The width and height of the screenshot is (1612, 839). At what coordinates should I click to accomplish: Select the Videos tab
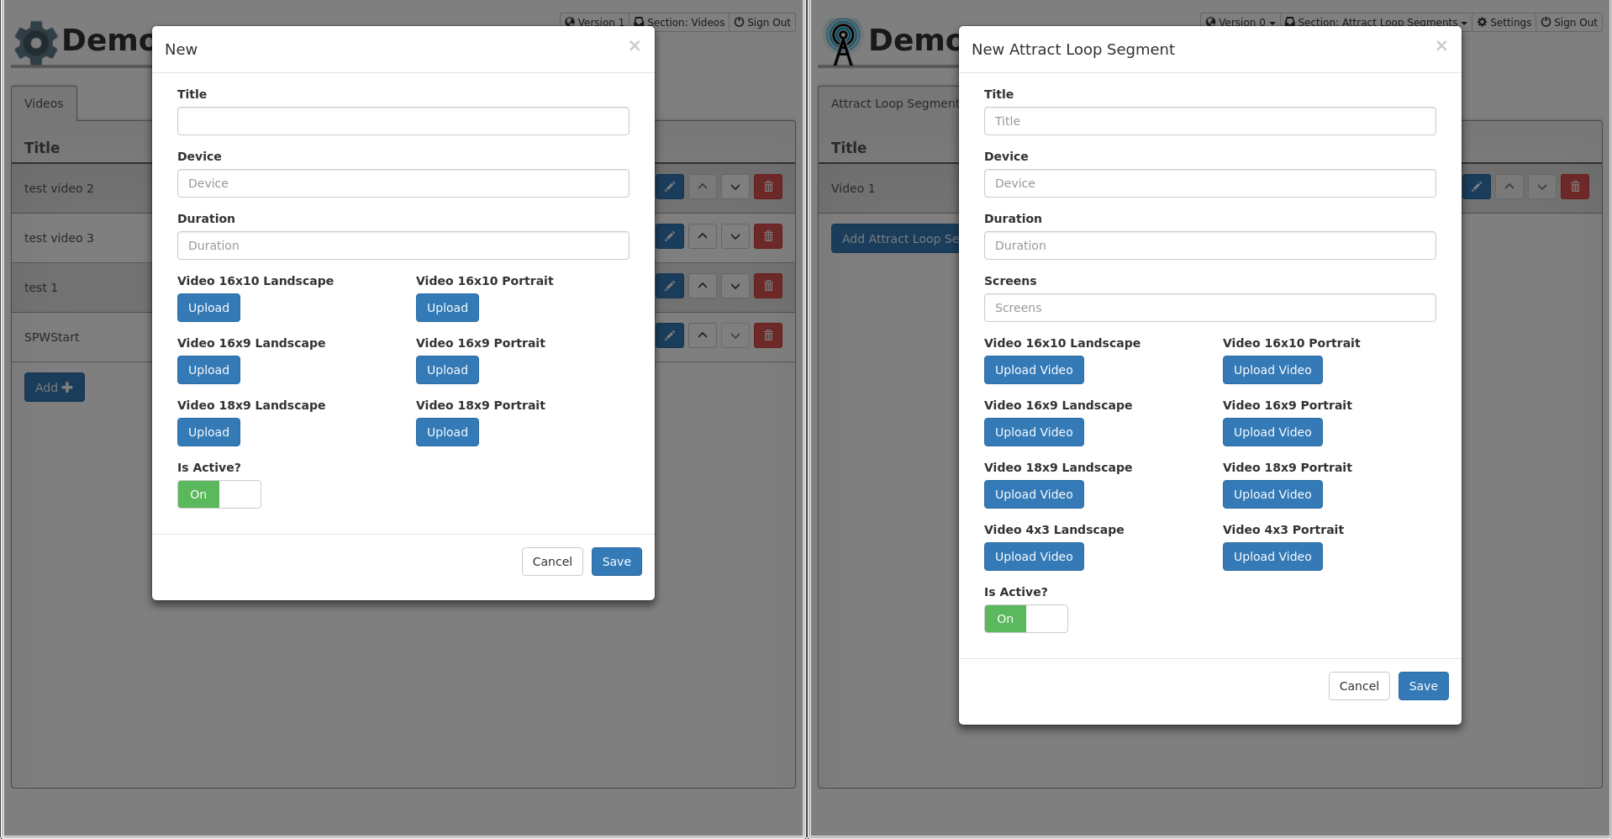pyautogui.click(x=44, y=103)
